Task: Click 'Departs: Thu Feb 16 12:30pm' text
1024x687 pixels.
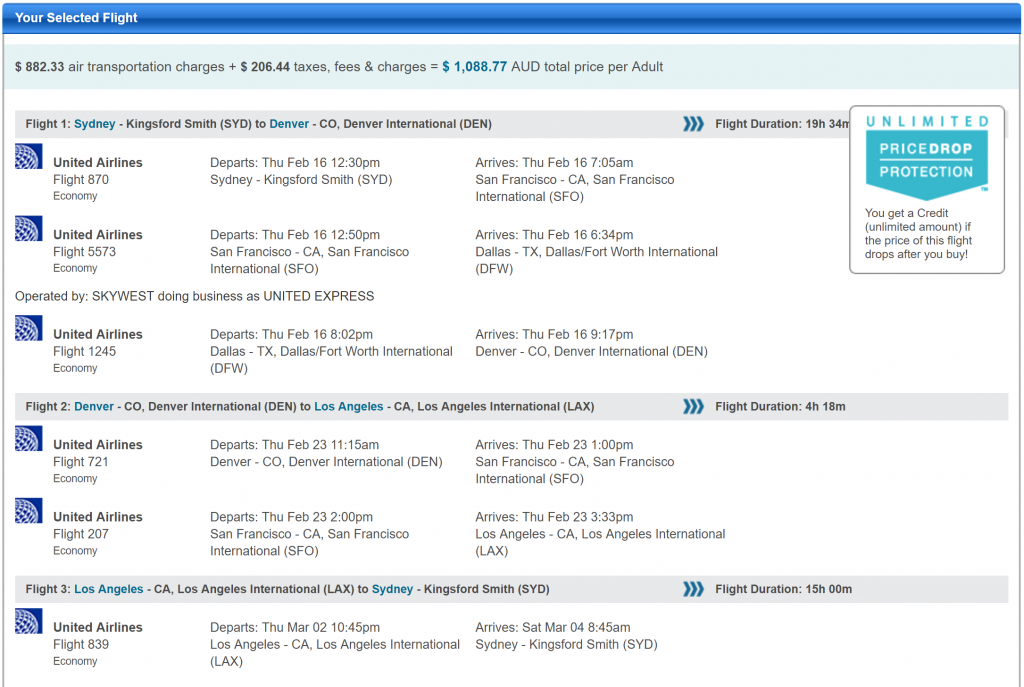Action: click(x=295, y=163)
